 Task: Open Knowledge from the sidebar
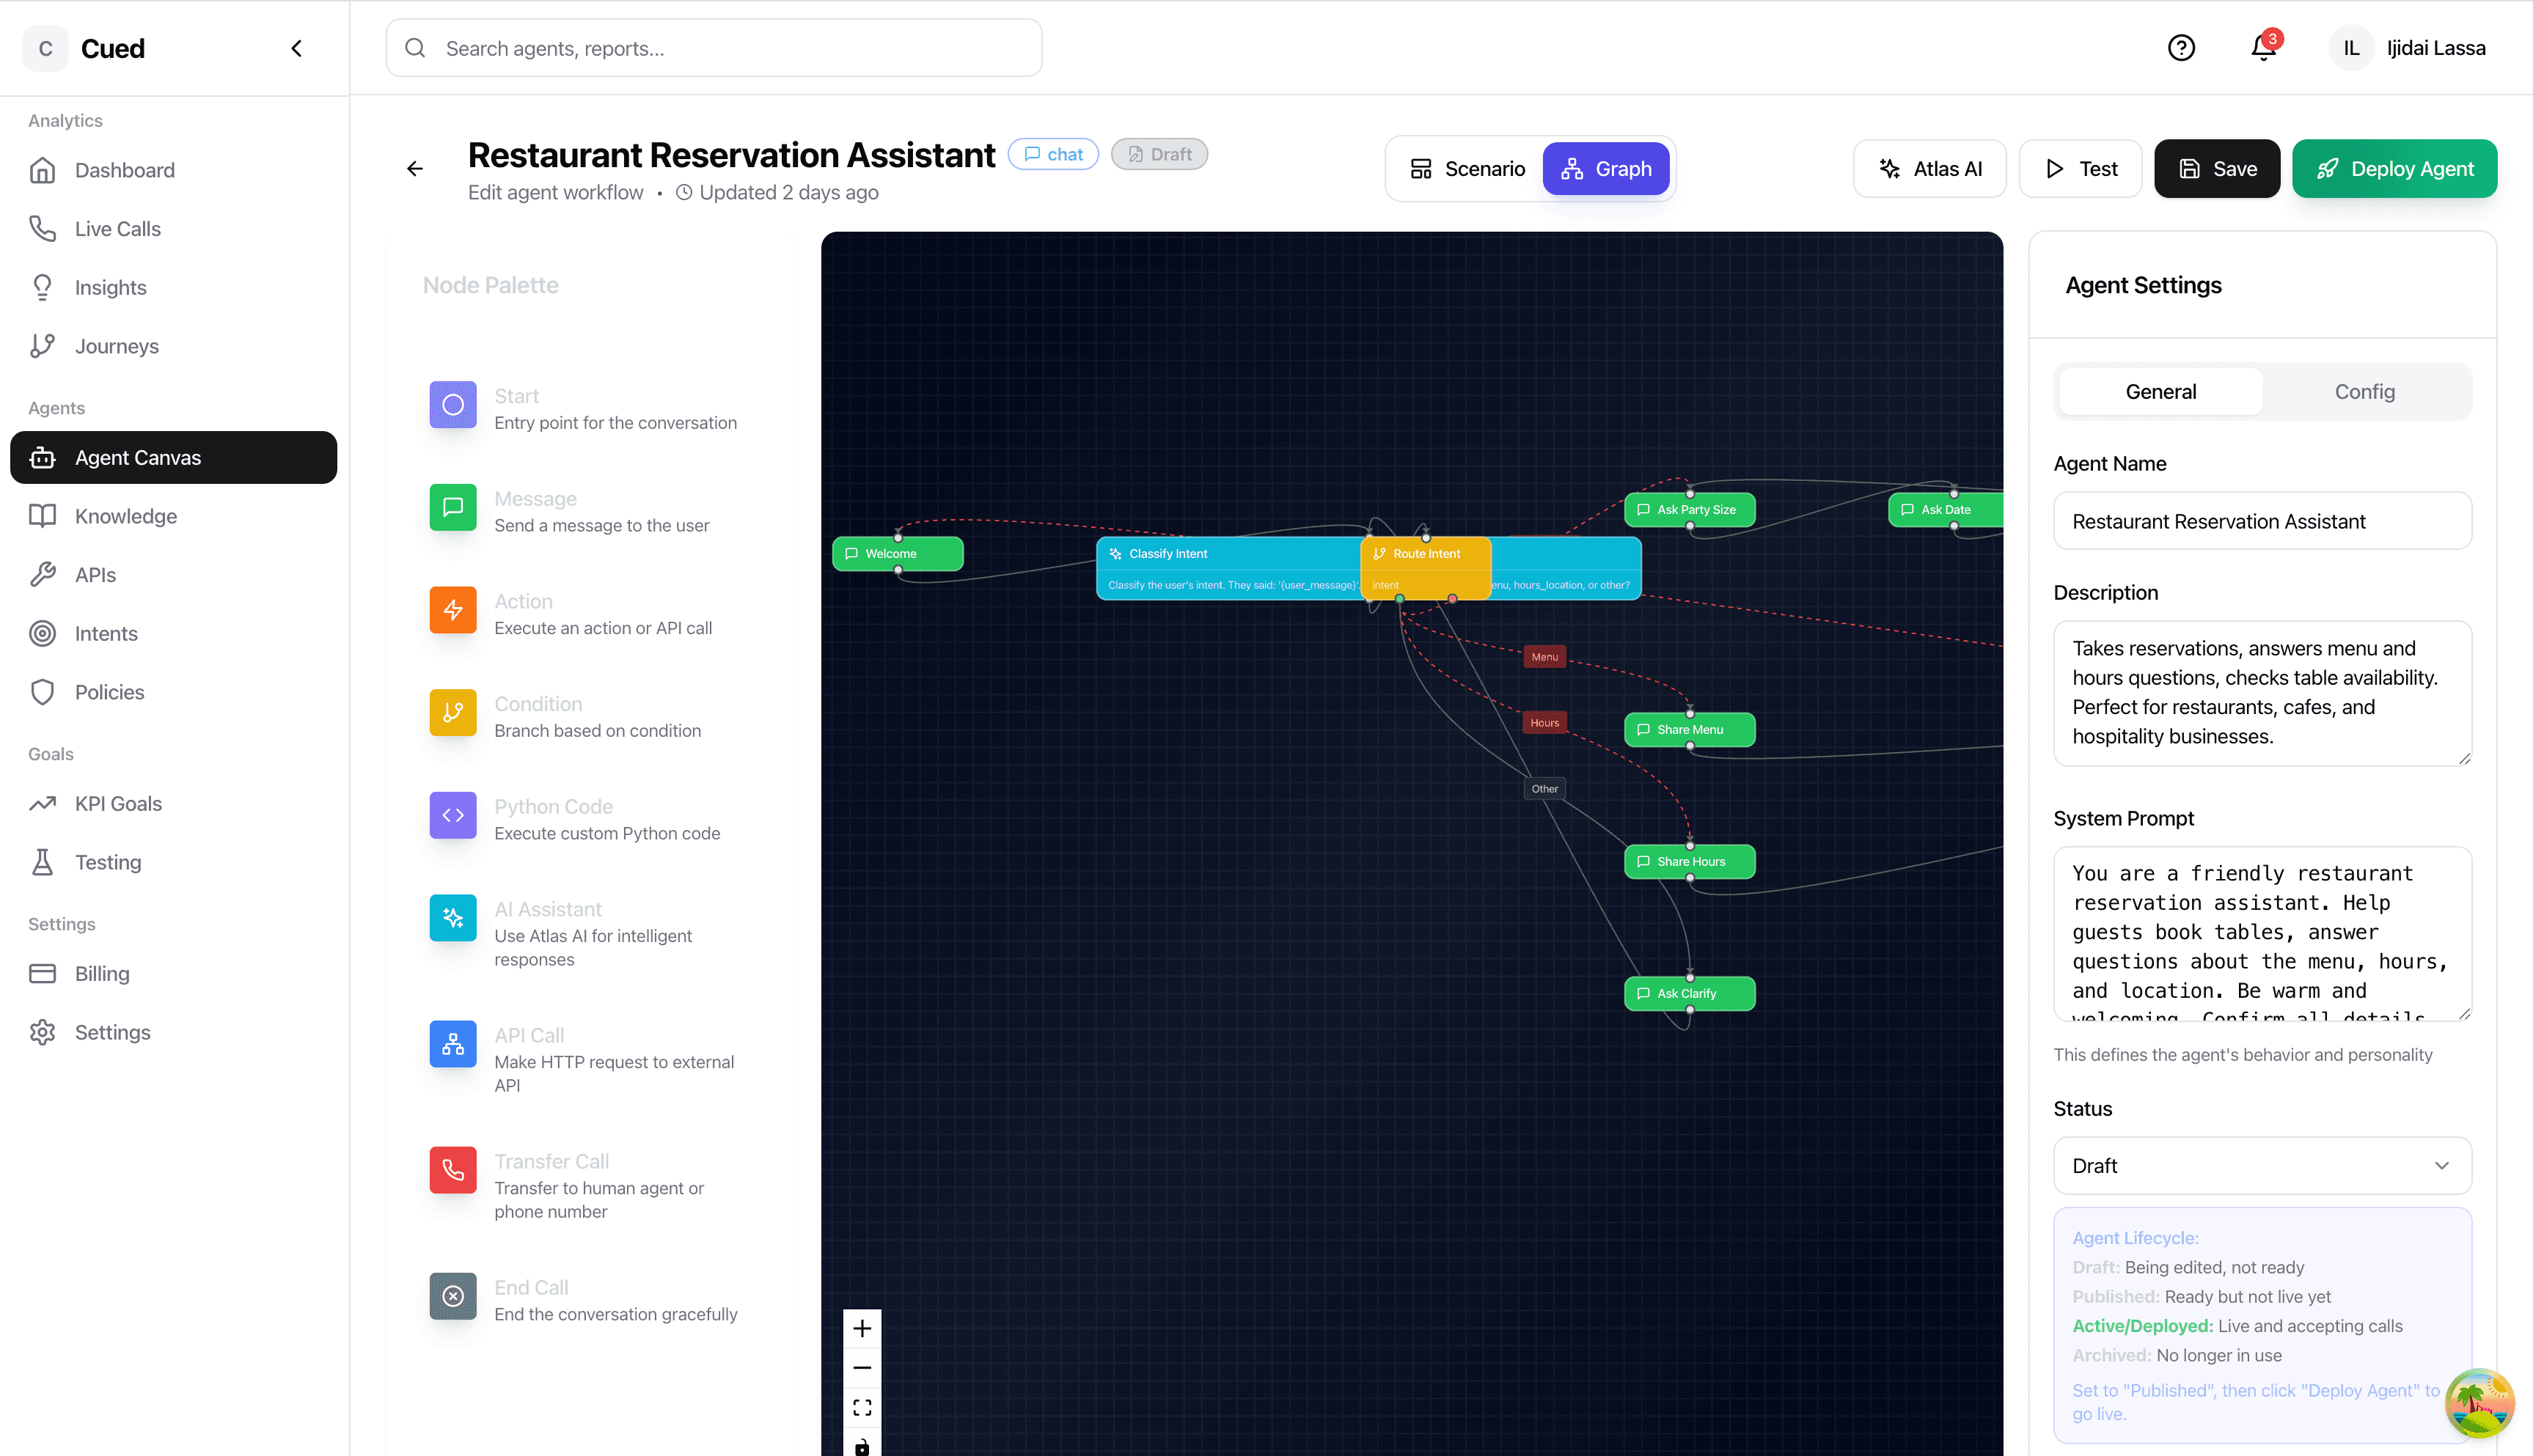click(x=128, y=515)
